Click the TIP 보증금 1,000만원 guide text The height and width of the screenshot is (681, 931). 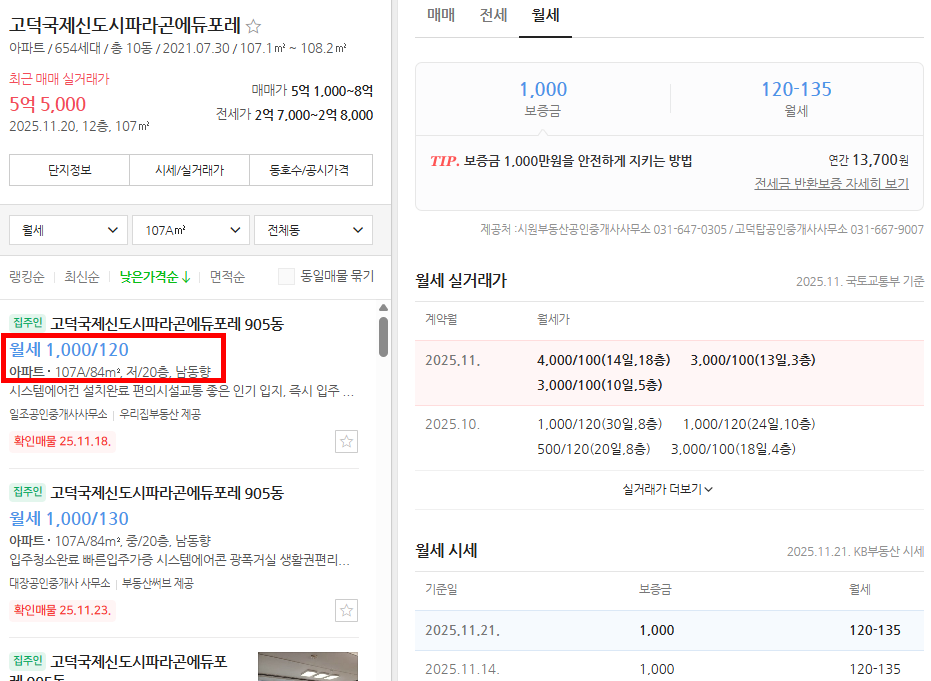tap(561, 161)
